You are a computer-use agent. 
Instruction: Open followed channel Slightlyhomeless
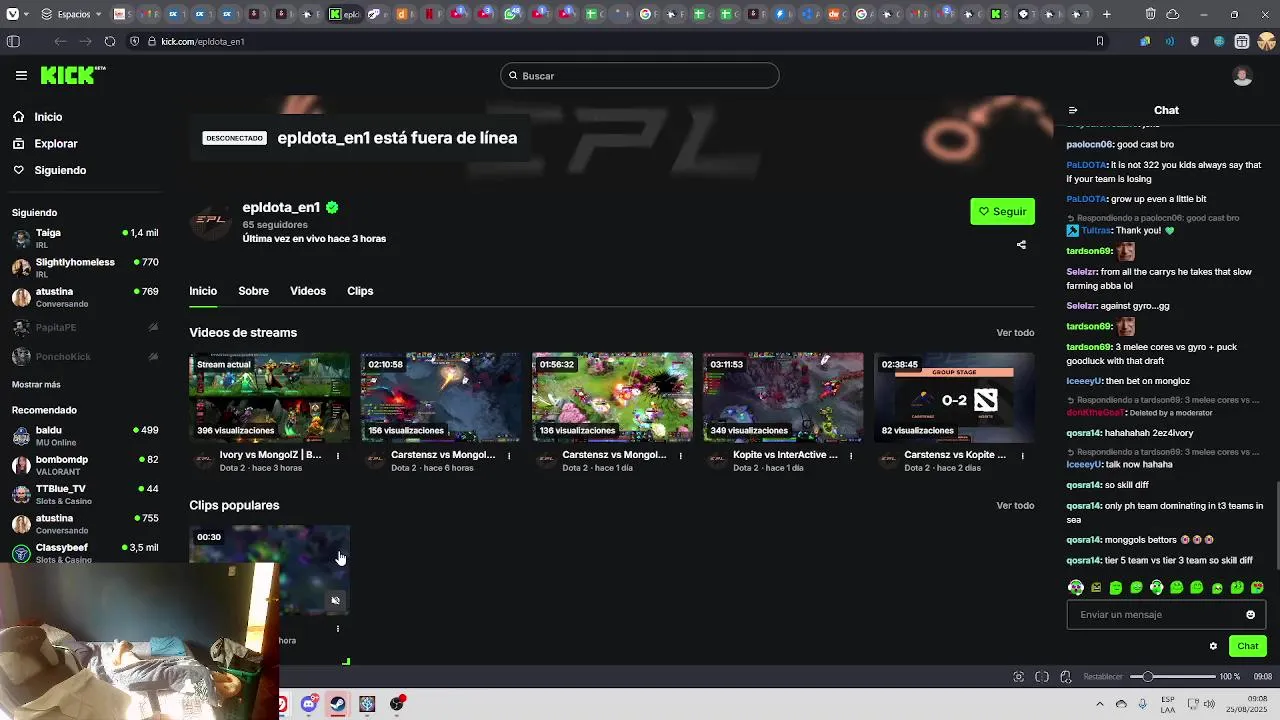85,267
